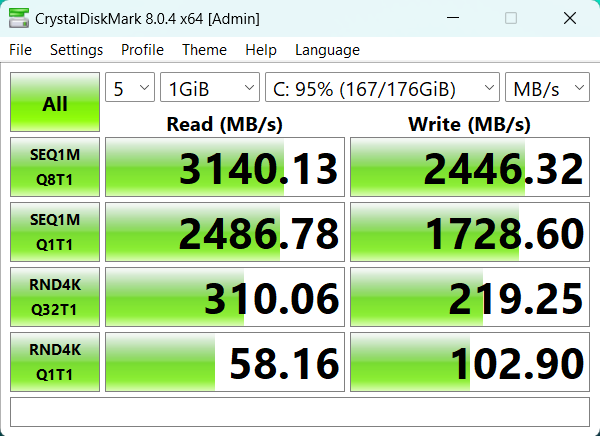Expand the test count dropdown showing 5

click(130, 87)
